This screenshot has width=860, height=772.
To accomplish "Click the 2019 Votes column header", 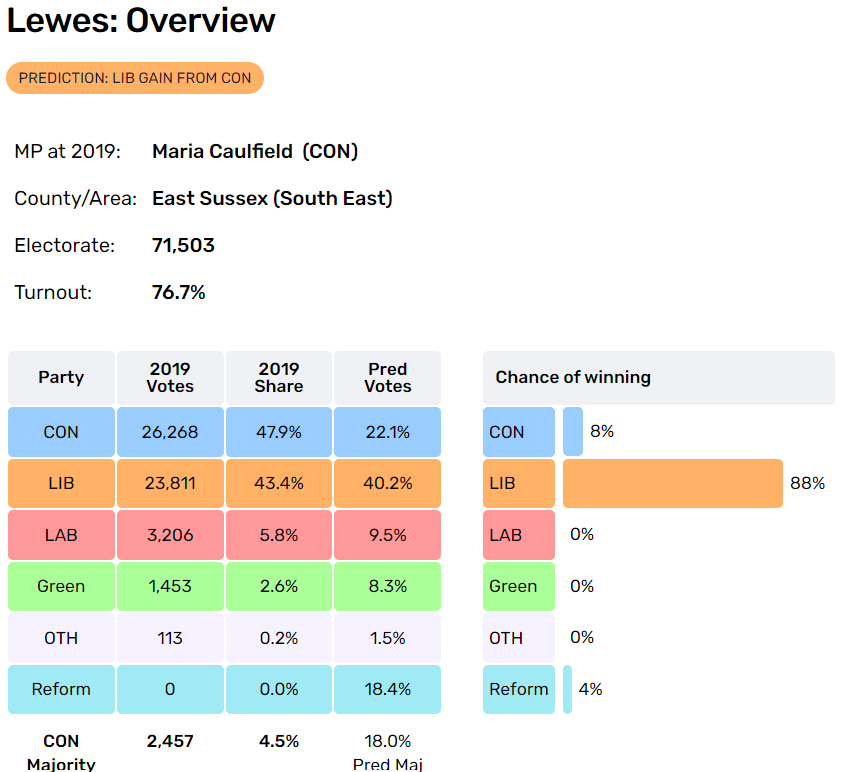I will (170, 377).
